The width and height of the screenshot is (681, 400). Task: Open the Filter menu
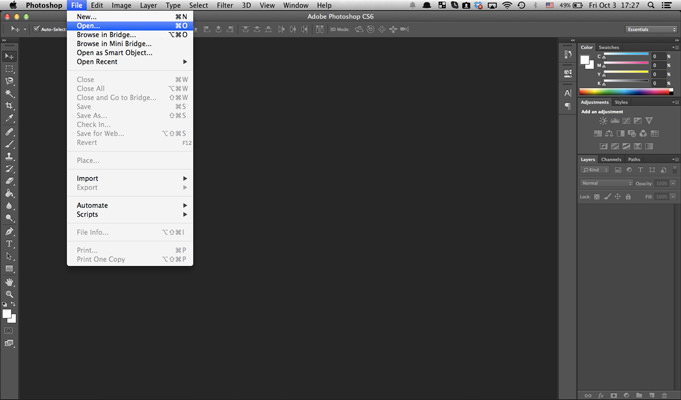click(x=225, y=5)
